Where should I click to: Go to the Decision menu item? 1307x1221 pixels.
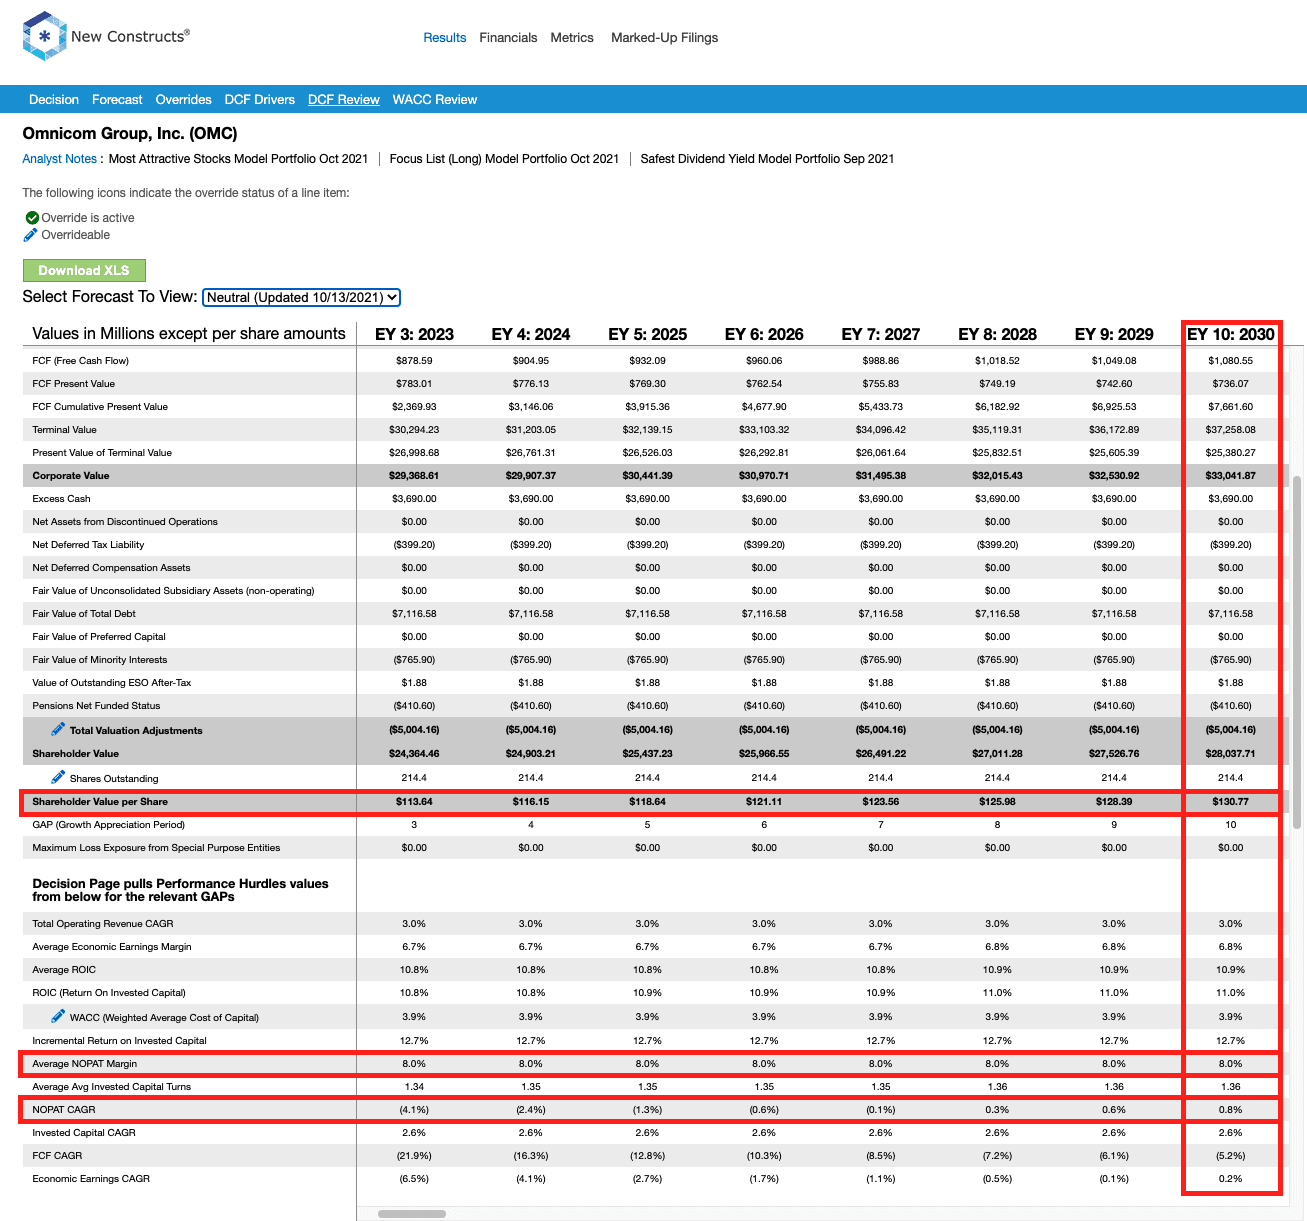click(54, 100)
